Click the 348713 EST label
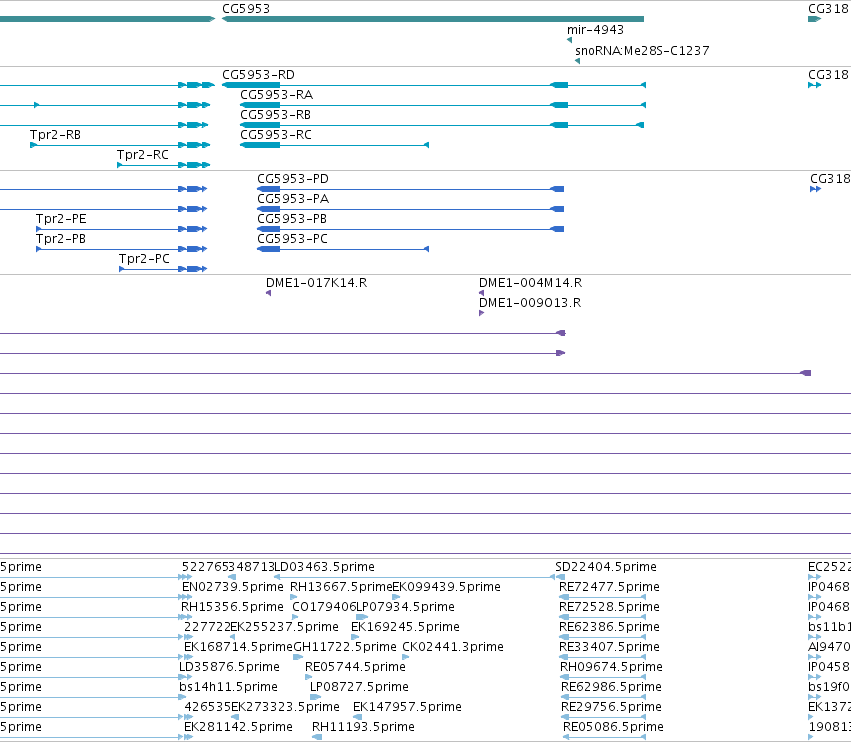The width and height of the screenshot is (851, 742). click(x=252, y=567)
